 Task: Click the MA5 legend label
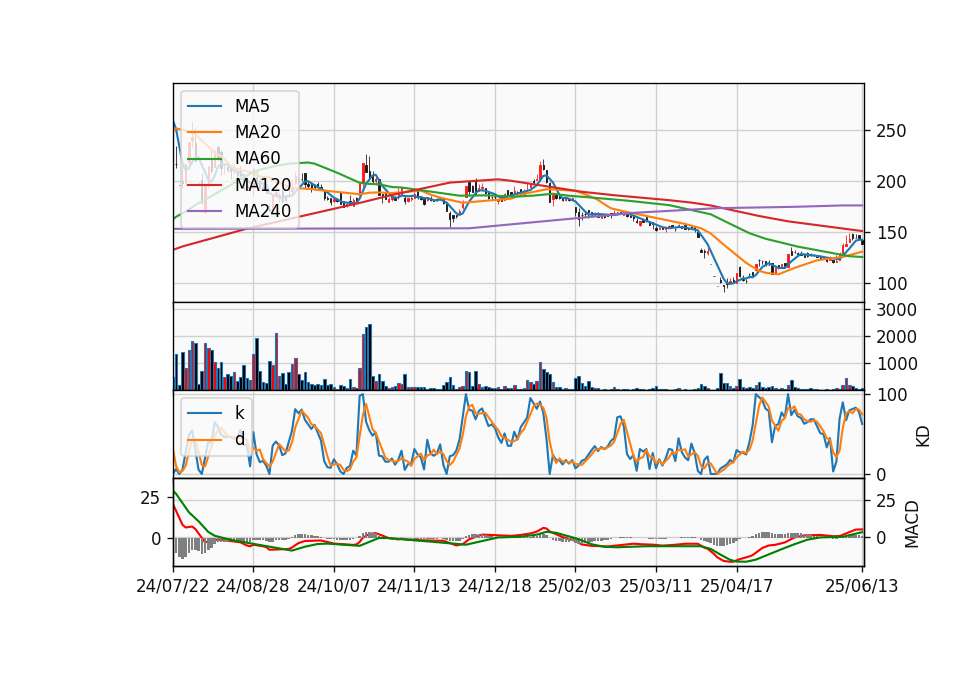click(252, 106)
